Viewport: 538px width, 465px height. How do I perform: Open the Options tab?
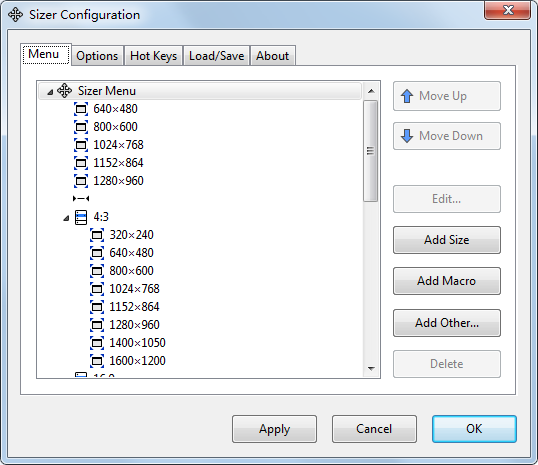click(x=97, y=56)
